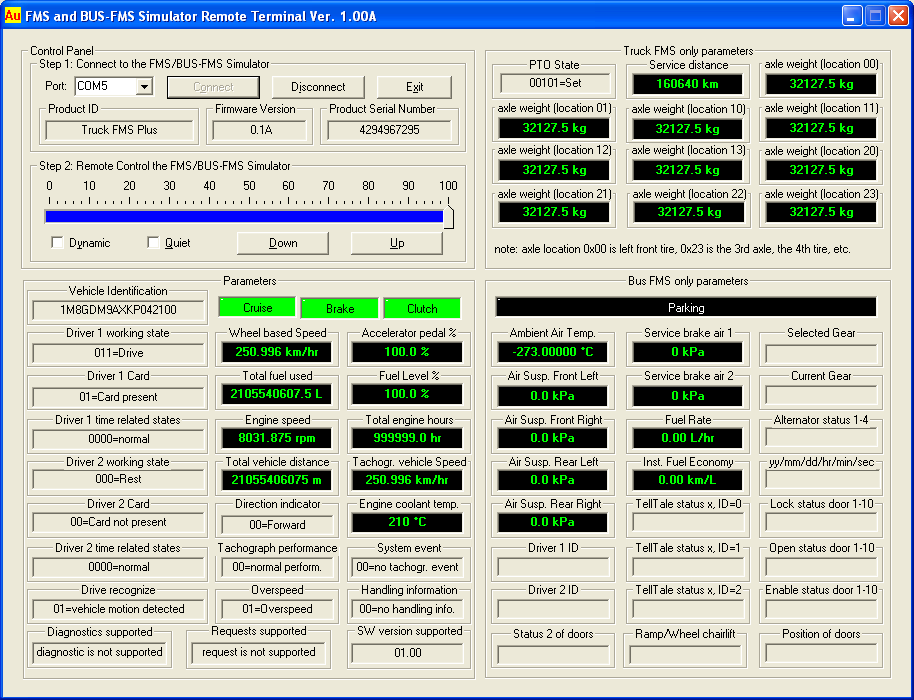The image size is (914, 700).
Task: Click the Engine speed 8031.875 rpm value
Action: click(x=276, y=438)
